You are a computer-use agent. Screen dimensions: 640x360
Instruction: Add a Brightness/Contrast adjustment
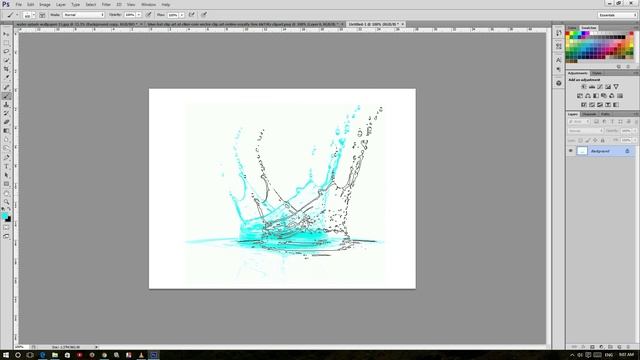pyautogui.click(x=584, y=87)
